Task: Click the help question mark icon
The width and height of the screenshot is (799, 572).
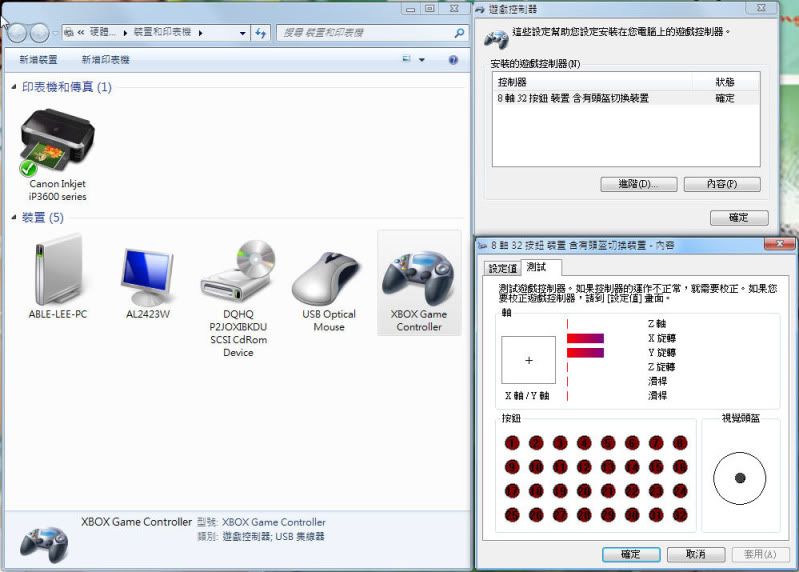Action: (453, 60)
